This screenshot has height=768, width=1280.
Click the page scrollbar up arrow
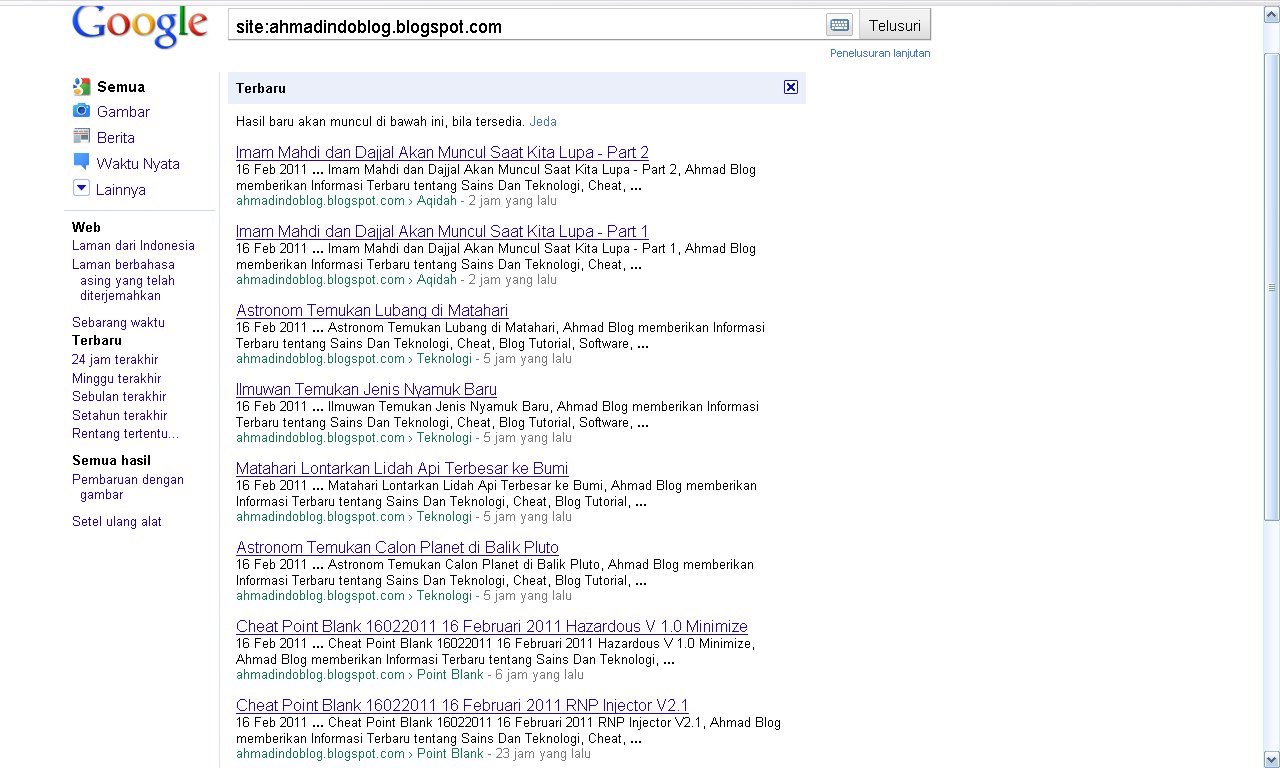(x=1271, y=12)
